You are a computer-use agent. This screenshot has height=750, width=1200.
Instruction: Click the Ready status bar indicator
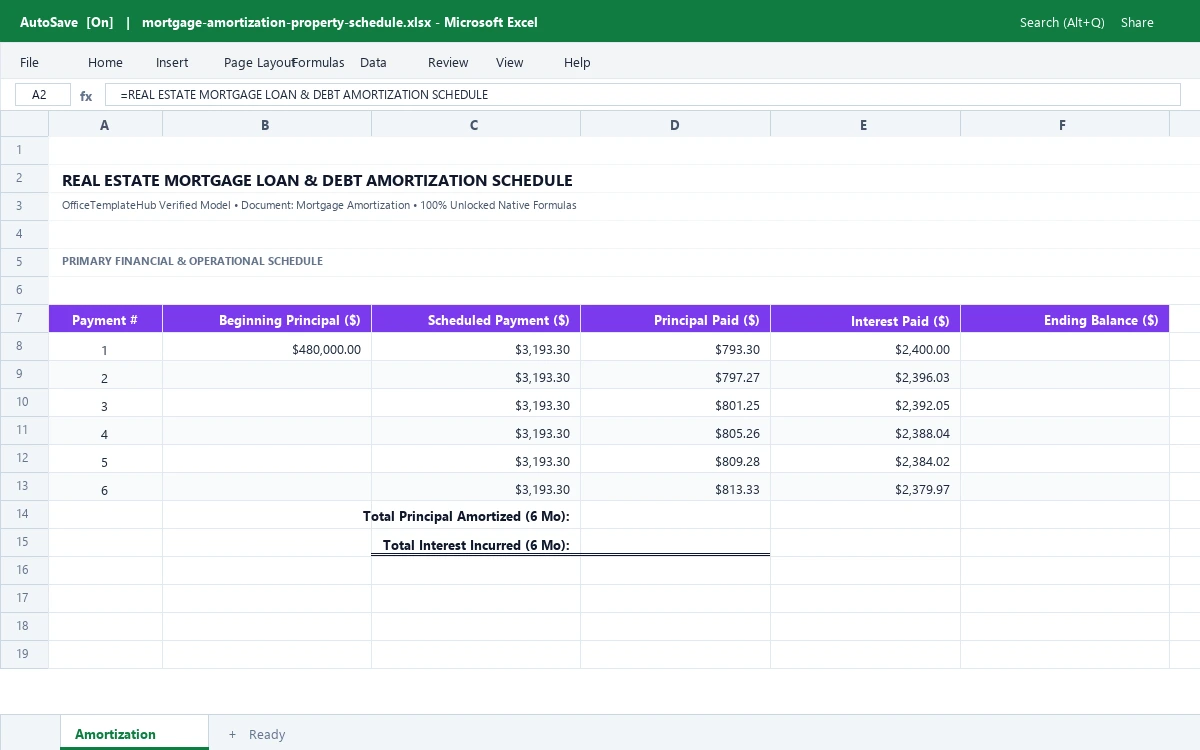[267, 734]
